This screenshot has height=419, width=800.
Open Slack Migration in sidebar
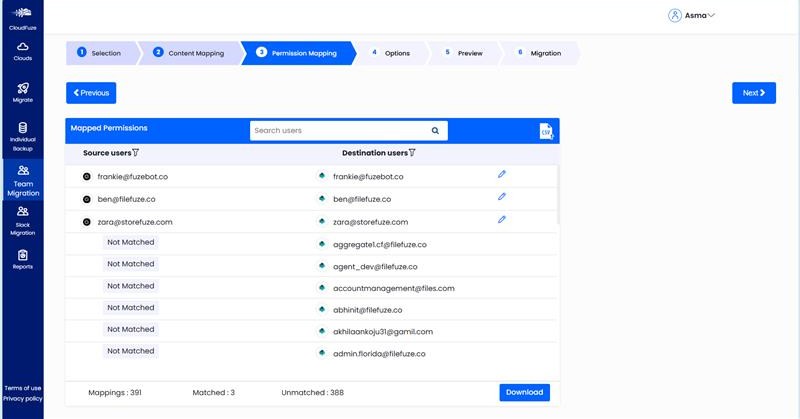22,221
